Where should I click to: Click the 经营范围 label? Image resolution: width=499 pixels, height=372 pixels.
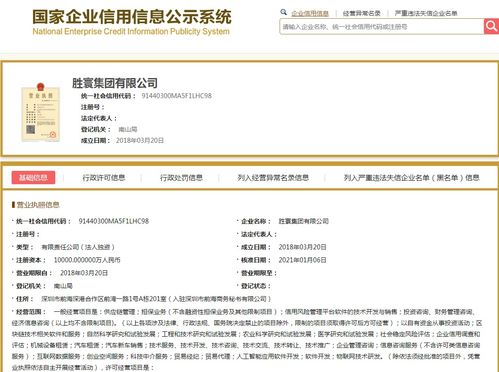31,312
